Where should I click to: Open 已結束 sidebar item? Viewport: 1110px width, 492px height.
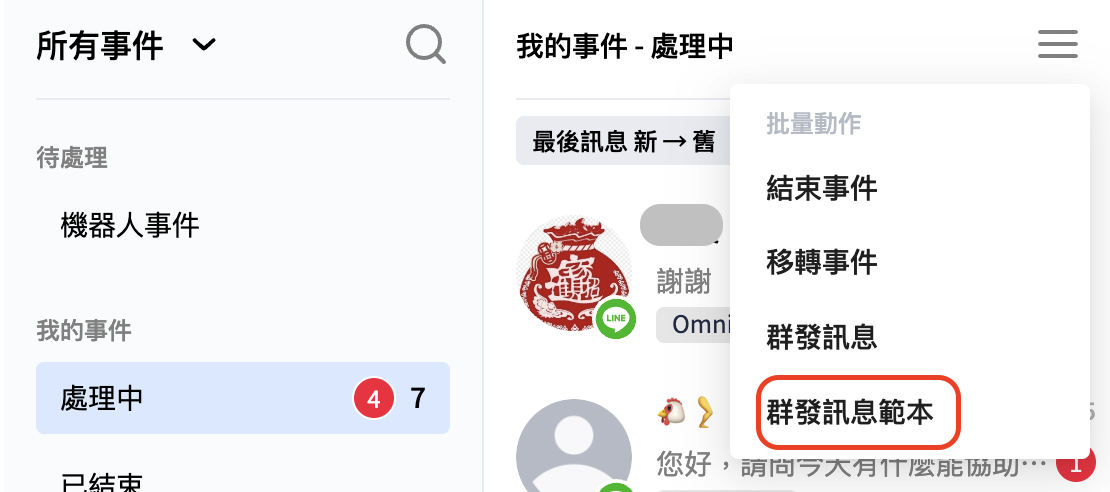point(101,483)
